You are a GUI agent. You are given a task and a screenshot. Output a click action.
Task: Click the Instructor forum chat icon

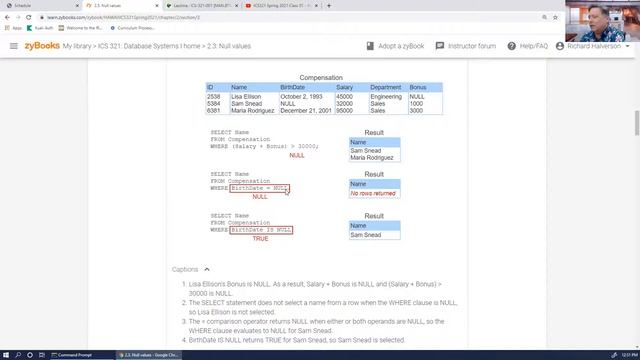[x=440, y=46]
